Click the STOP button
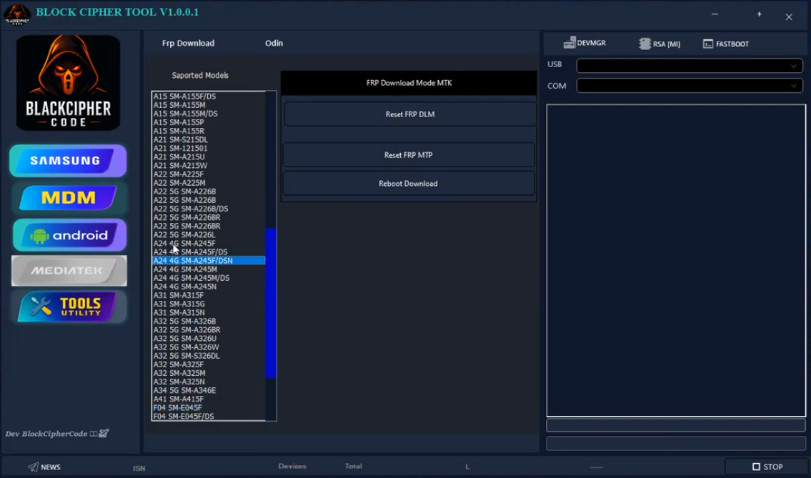 tap(767, 467)
